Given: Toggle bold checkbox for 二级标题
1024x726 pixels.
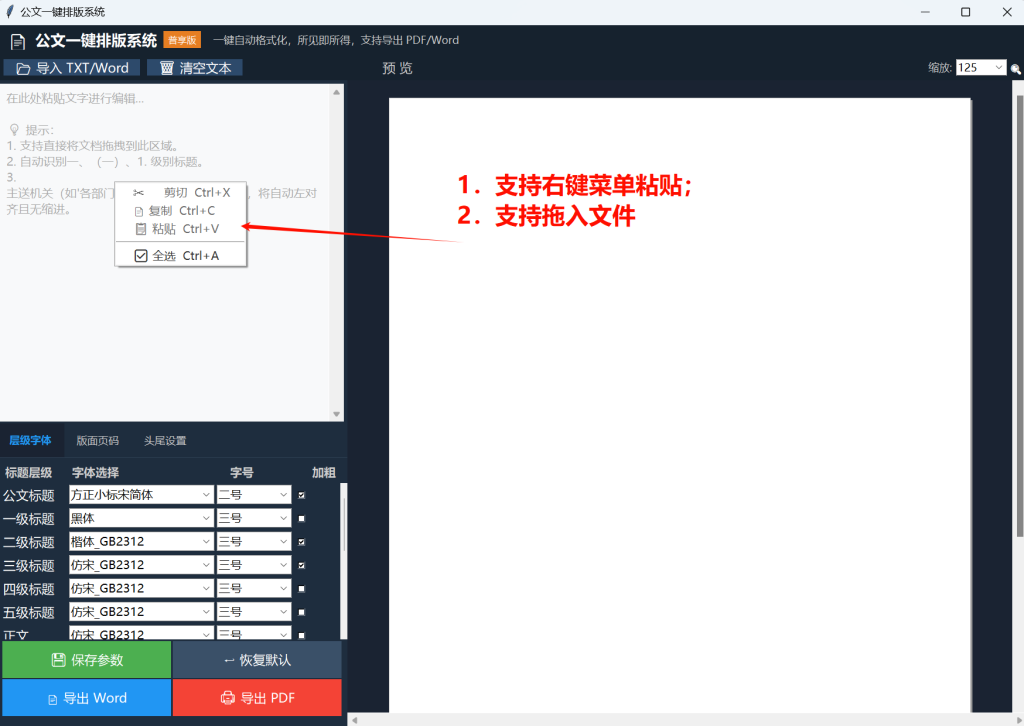Looking at the screenshot, I should pyautogui.click(x=302, y=542).
